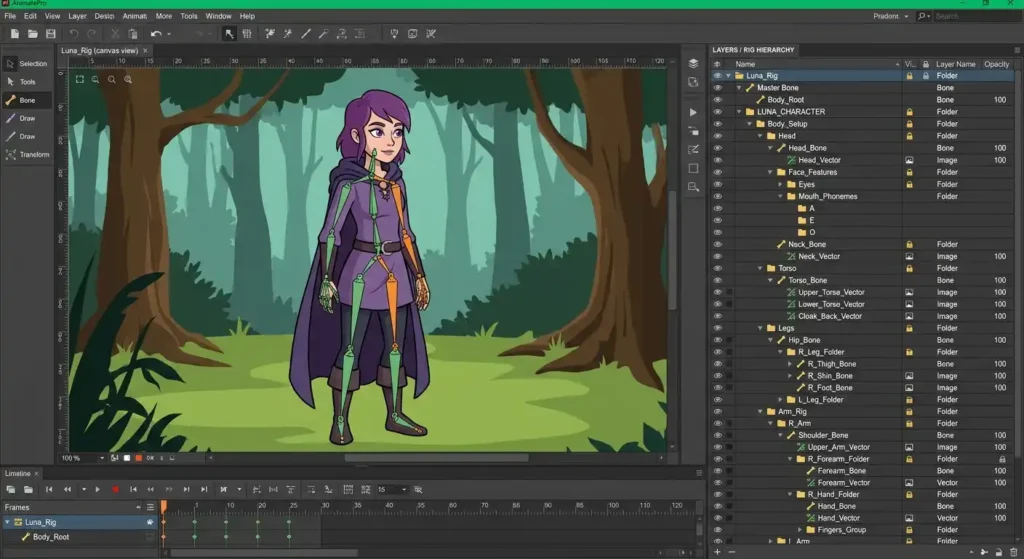
Task: Click the fit-to-frame icon on the canvas
Action: (80, 80)
